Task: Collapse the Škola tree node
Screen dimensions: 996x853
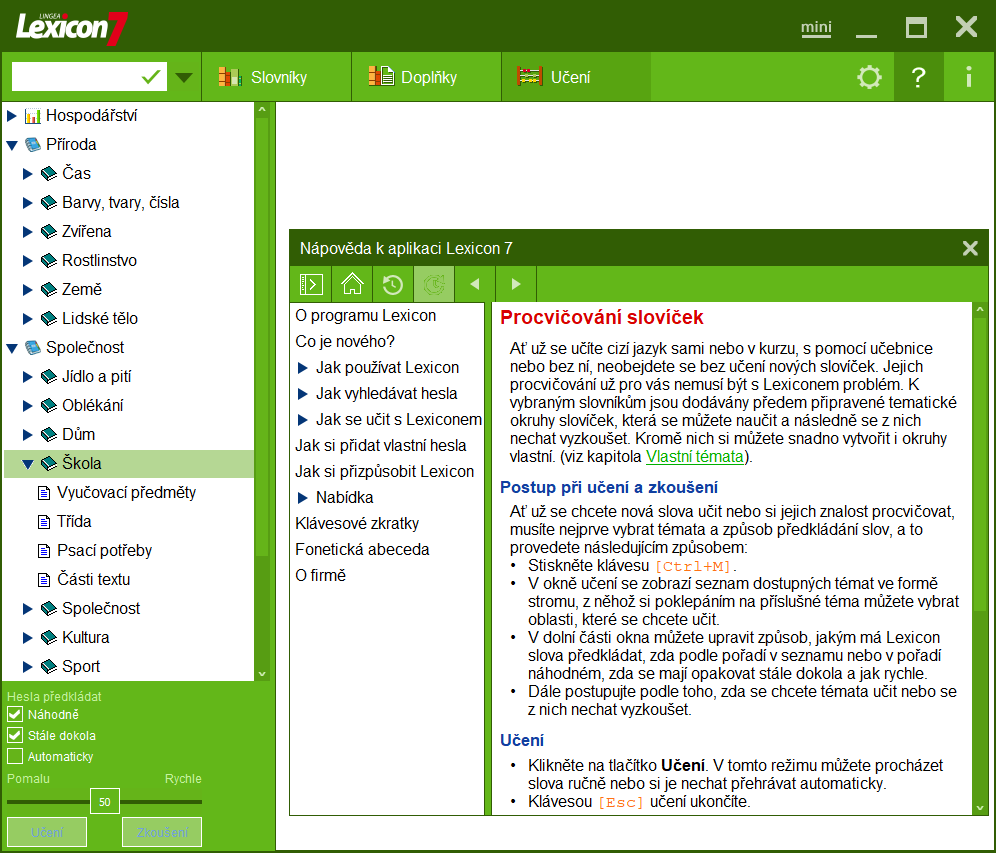Action: [27, 464]
